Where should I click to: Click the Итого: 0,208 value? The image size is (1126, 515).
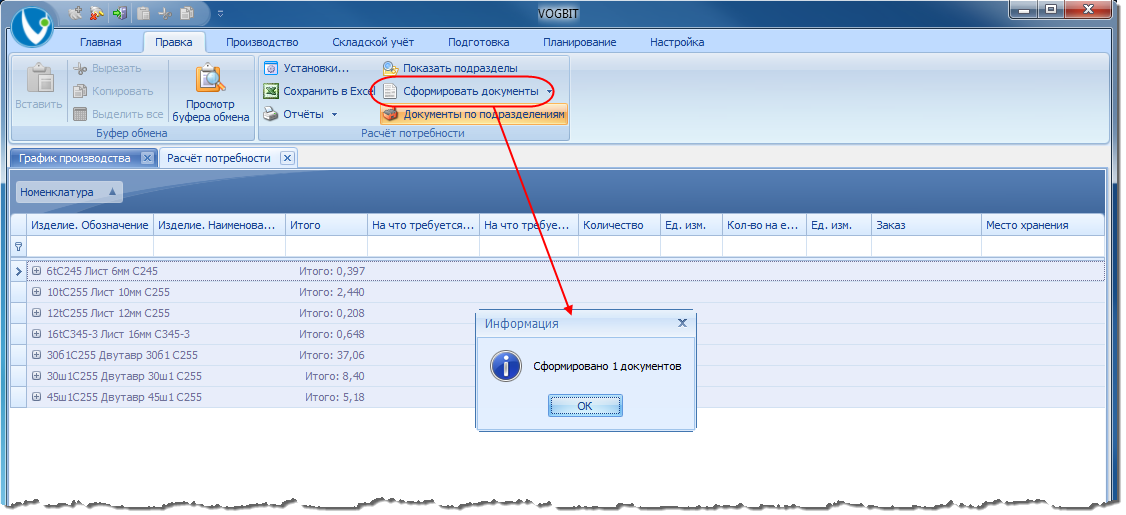tap(332, 313)
